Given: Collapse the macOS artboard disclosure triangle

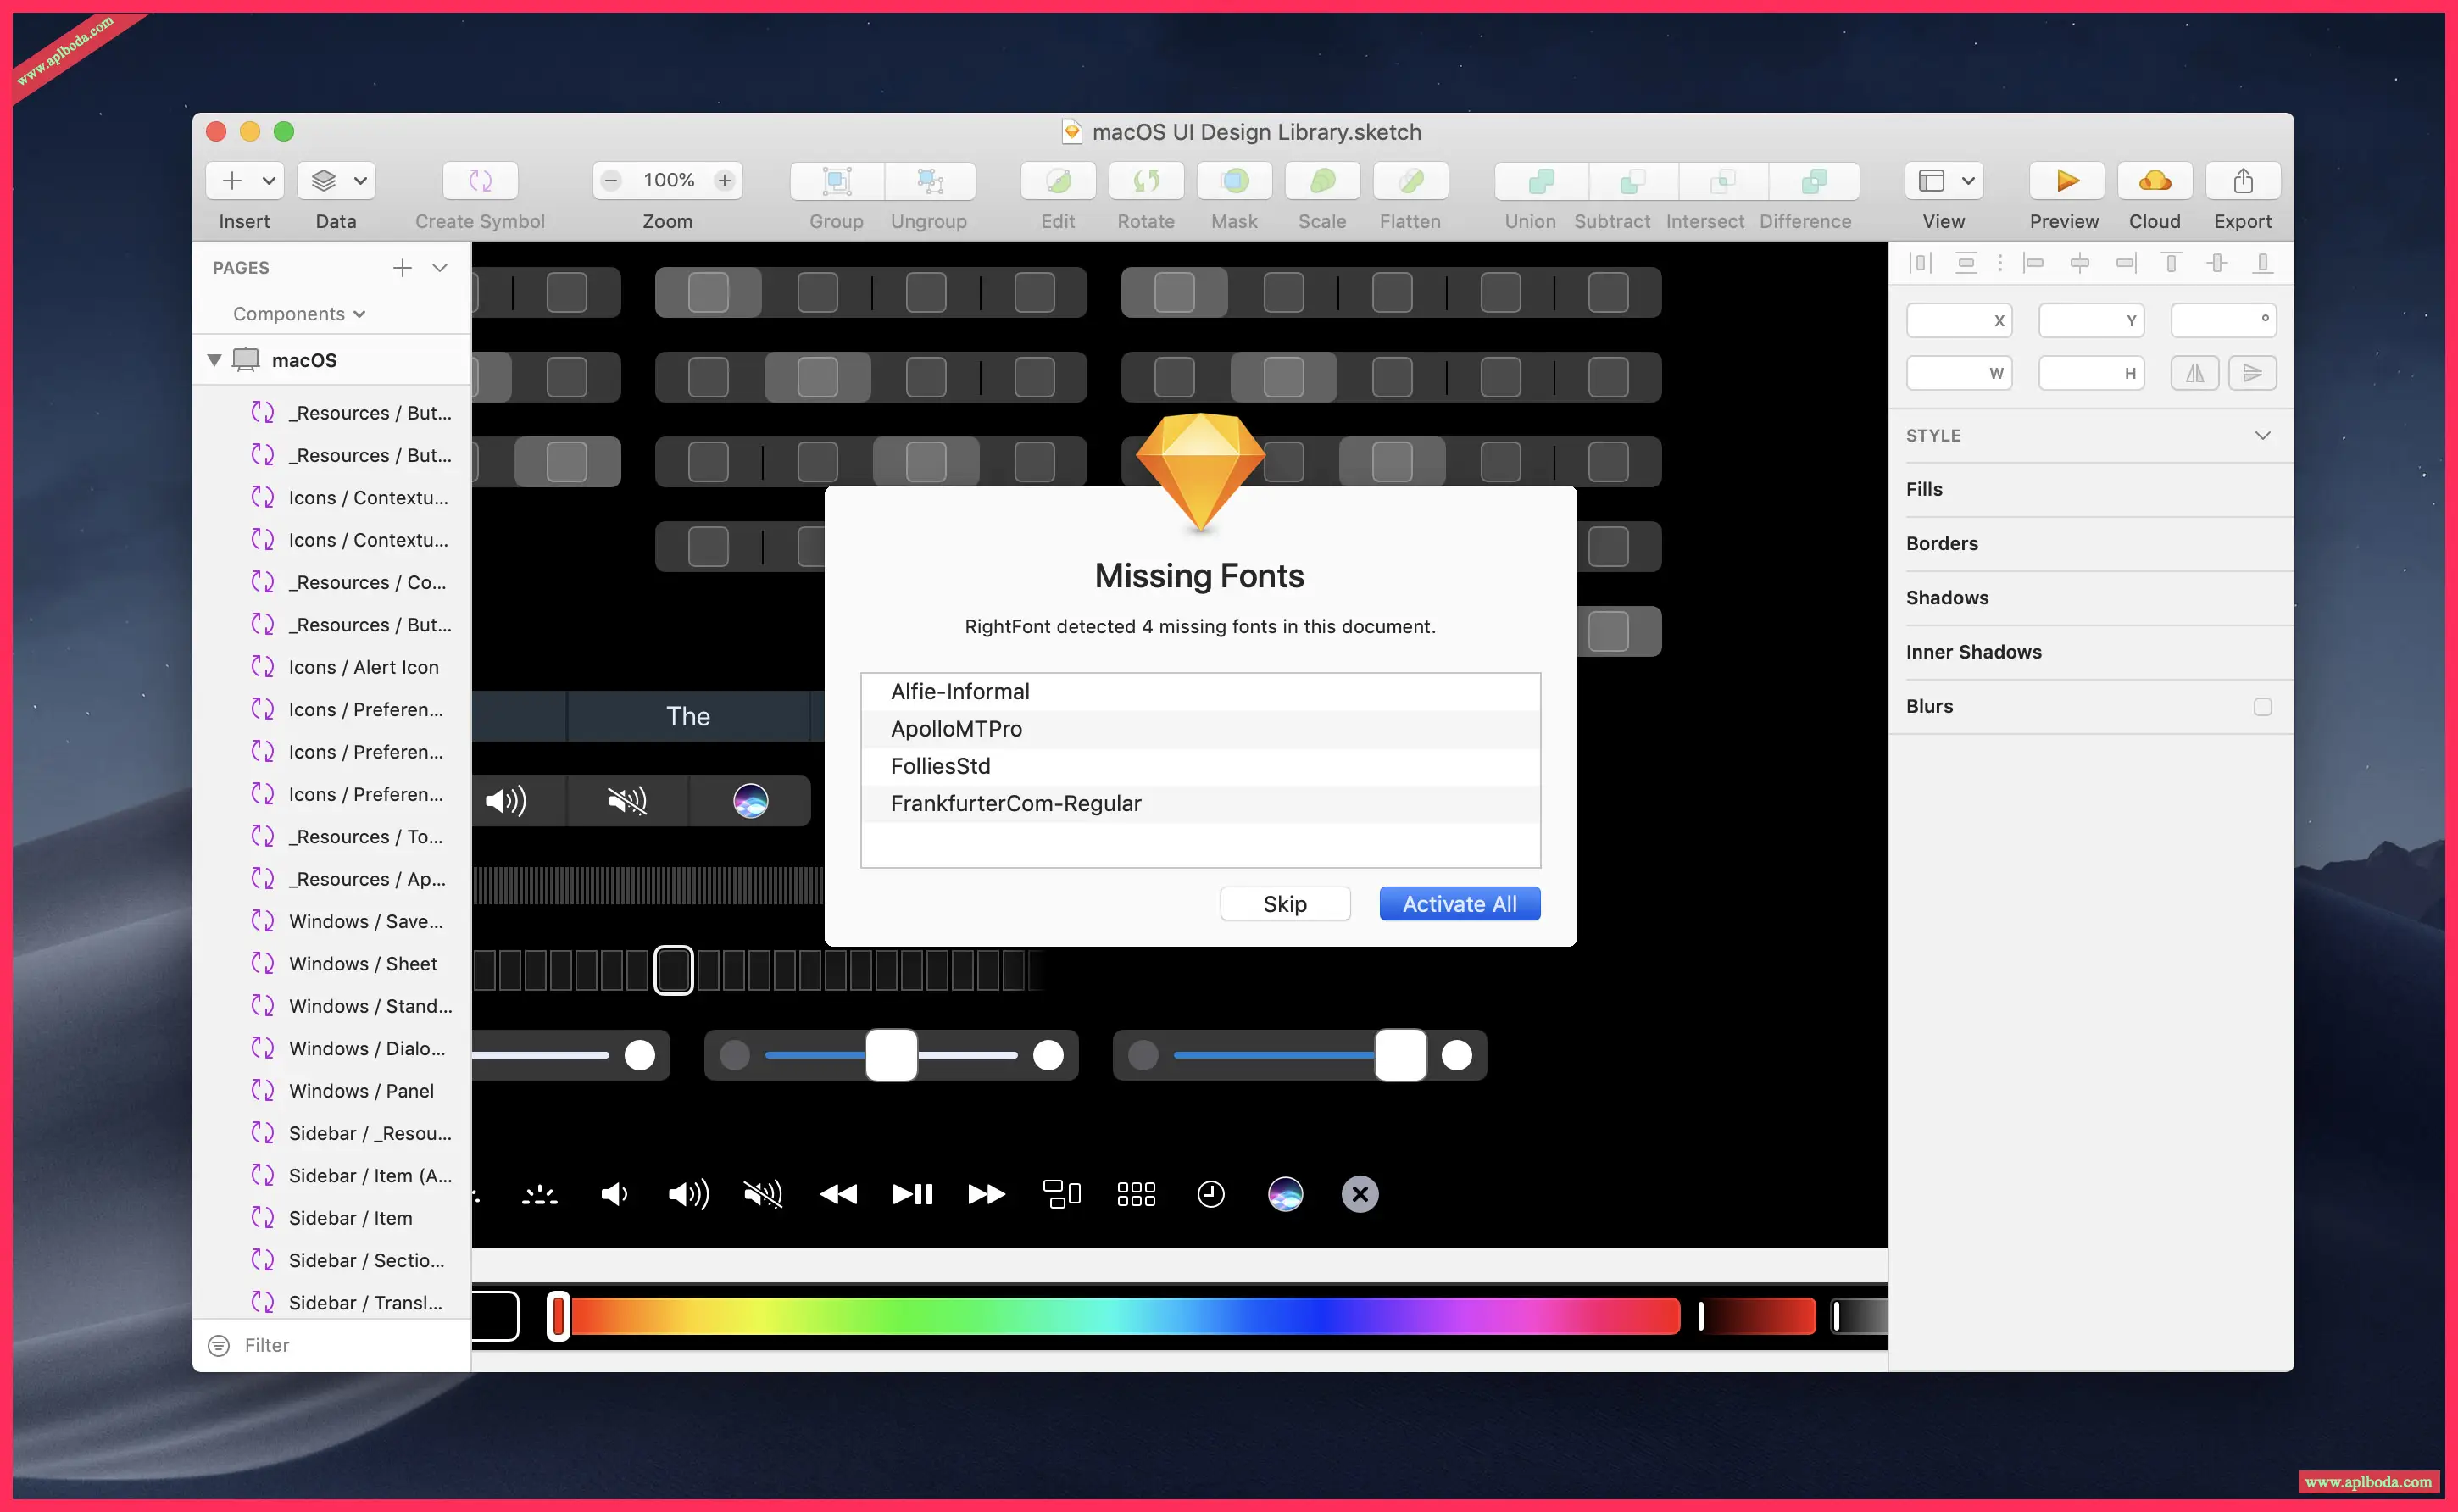Looking at the screenshot, I should [214, 360].
